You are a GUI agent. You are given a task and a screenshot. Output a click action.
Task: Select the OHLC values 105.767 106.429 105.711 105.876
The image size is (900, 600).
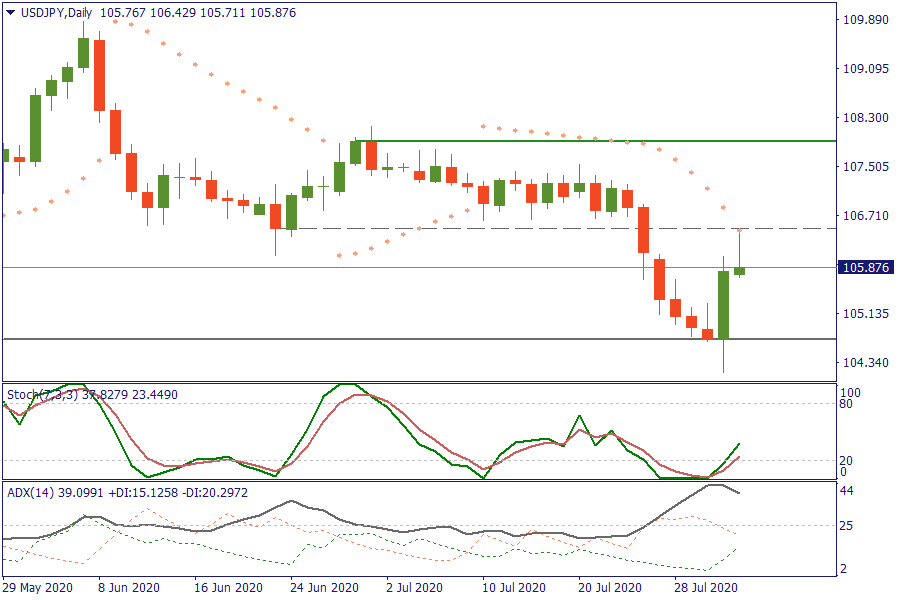(x=198, y=13)
